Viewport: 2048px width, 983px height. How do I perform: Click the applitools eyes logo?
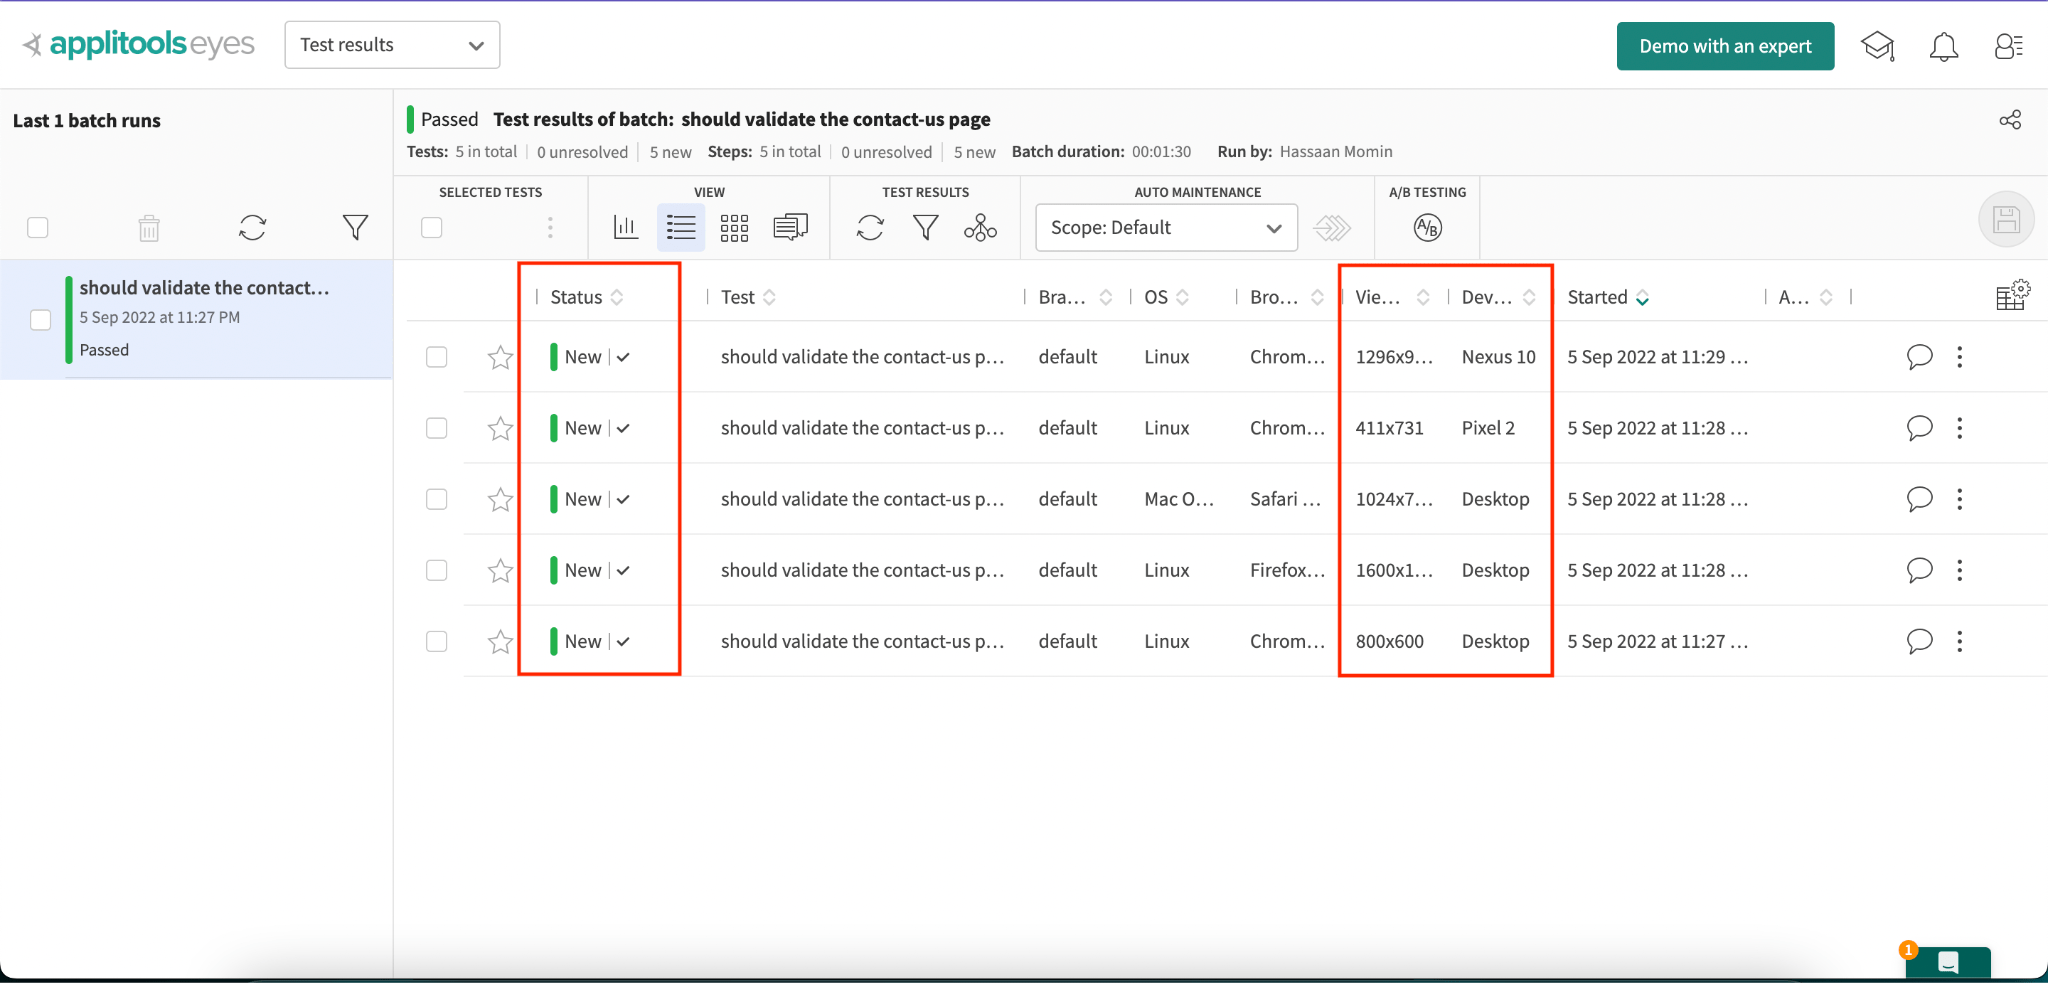pyautogui.click(x=139, y=44)
